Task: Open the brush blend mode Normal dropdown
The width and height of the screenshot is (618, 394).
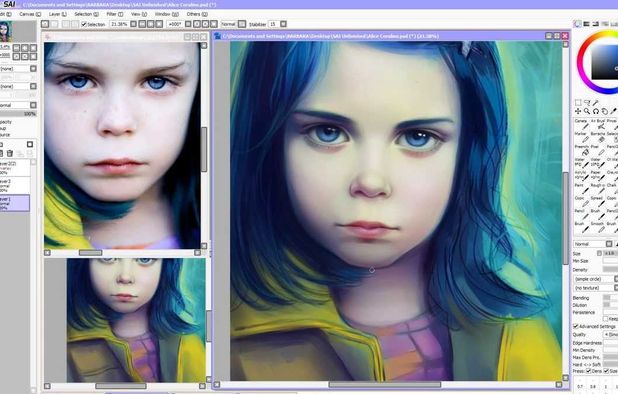Action: (593, 244)
